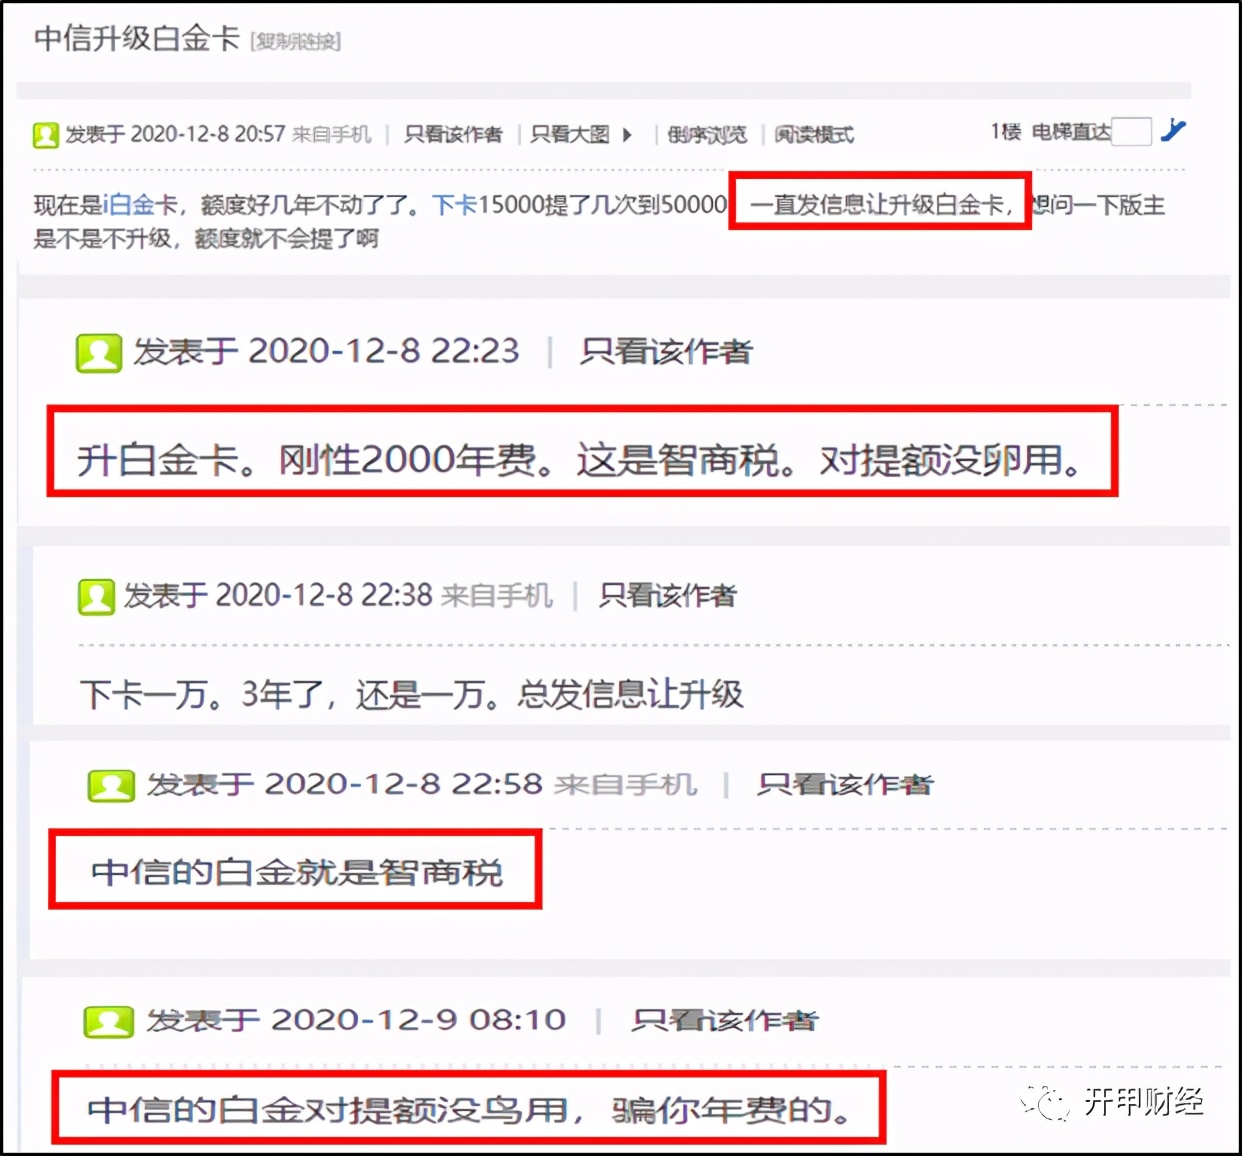
Task: Click the avatar on the 22:38 reply
Action: click(96, 595)
